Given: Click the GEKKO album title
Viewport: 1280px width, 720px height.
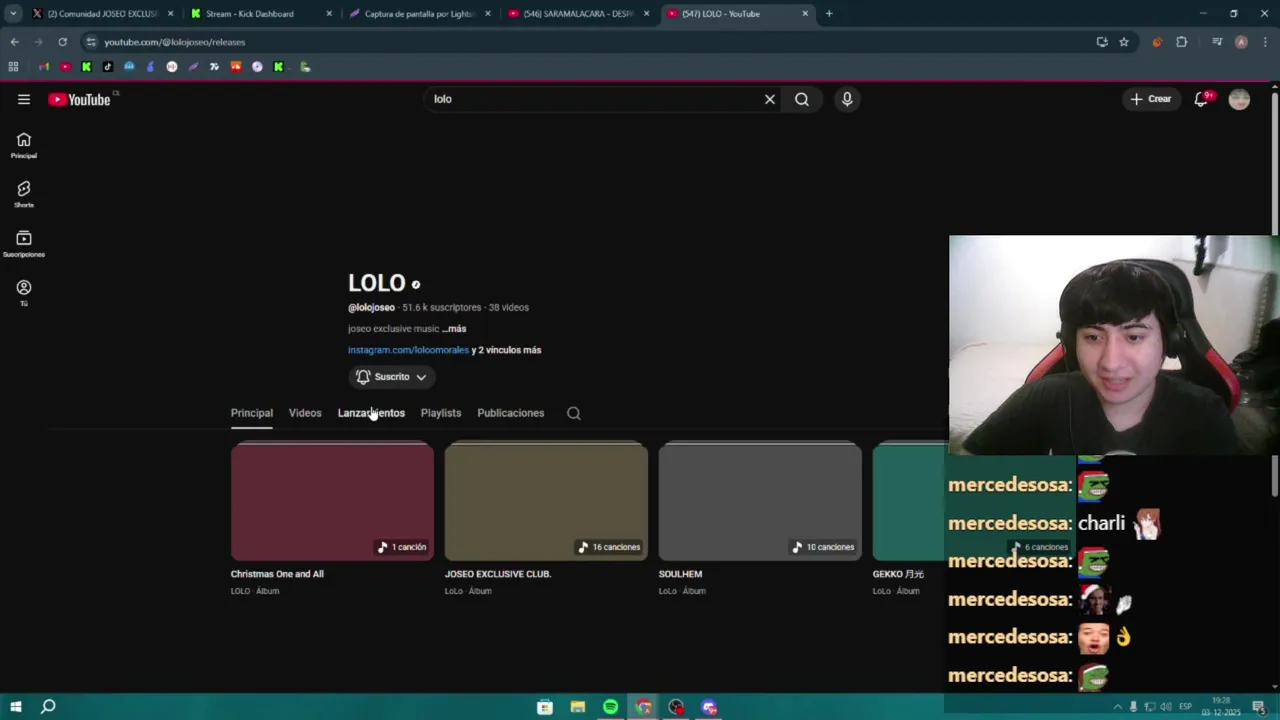Looking at the screenshot, I should (x=898, y=574).
